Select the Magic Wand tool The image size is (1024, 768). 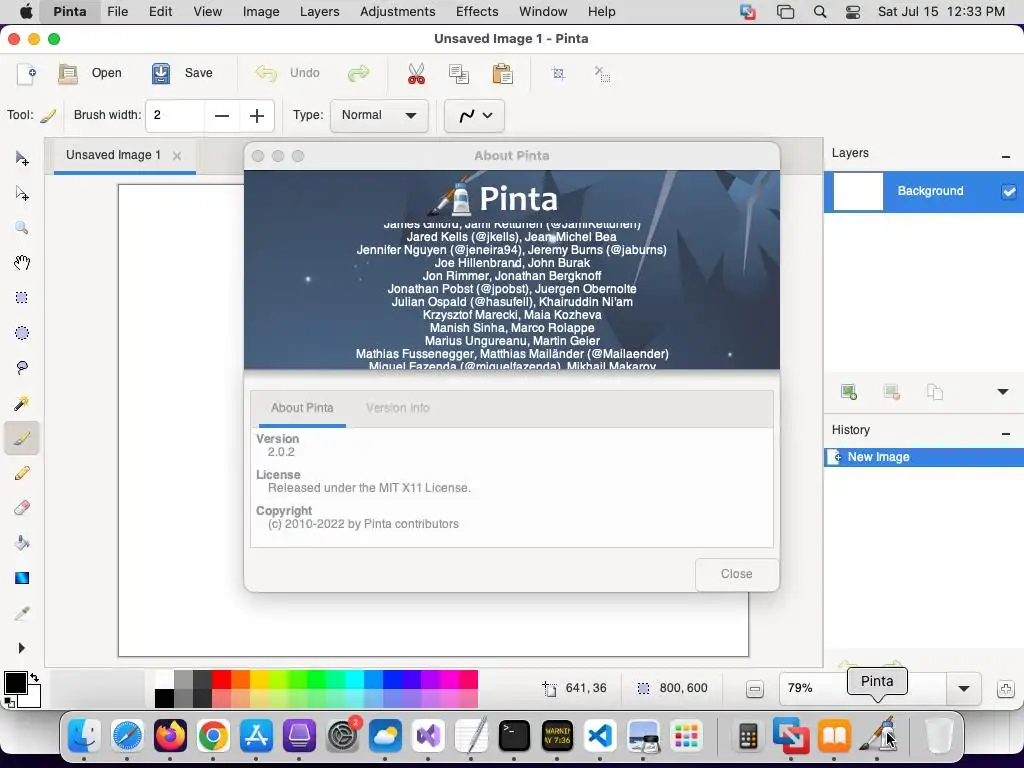[x=22, y=403]
